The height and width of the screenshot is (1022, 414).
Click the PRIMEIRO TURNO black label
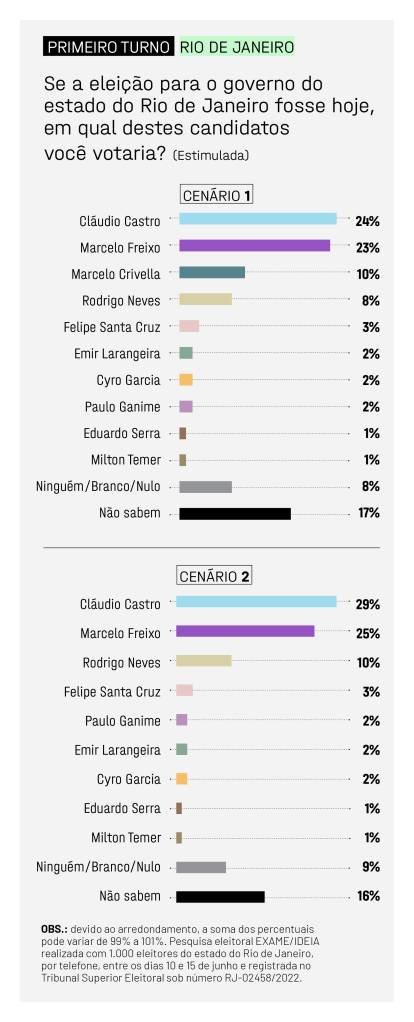coord(109,47)
